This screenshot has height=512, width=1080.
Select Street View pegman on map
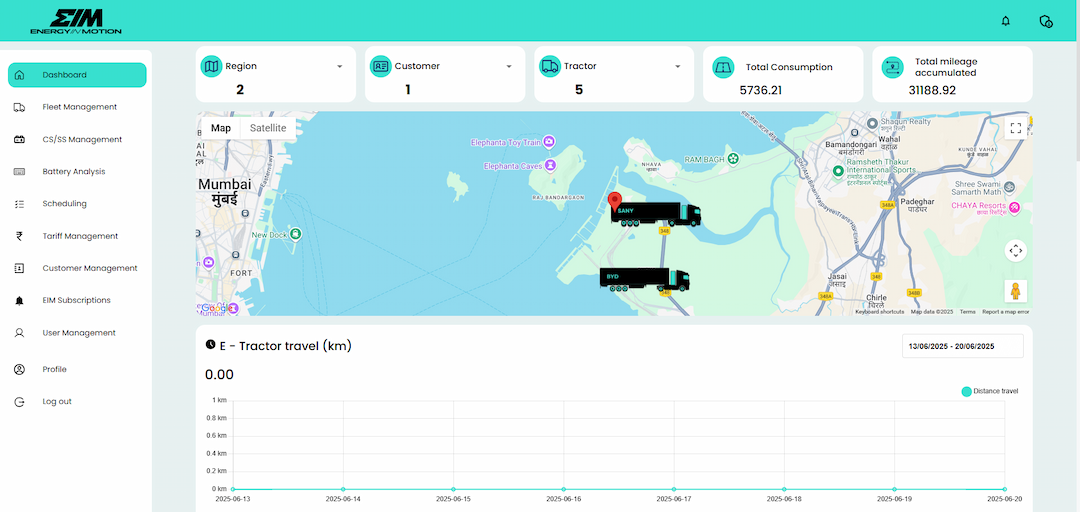(x=1015, y=291)
